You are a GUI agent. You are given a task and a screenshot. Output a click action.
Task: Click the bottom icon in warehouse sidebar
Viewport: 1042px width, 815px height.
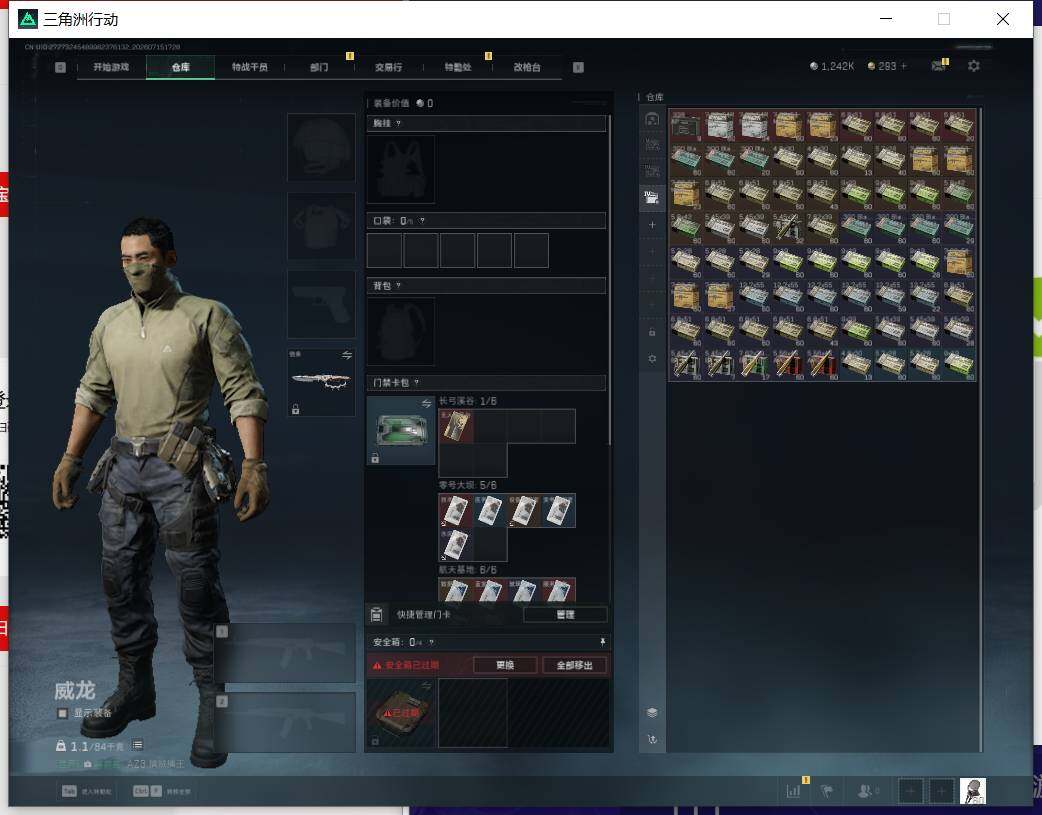point(652,739)
